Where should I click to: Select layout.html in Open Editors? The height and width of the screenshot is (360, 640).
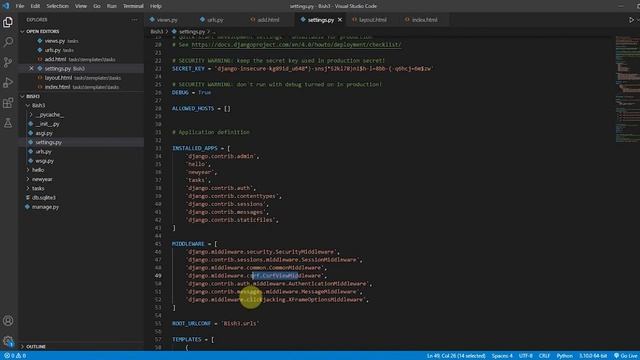(58, 78)
